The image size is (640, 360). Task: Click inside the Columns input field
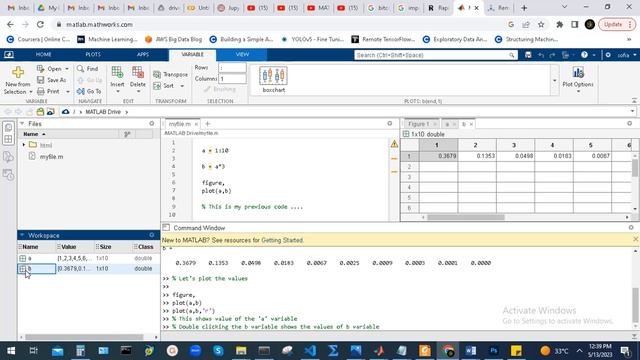(232, 79)
